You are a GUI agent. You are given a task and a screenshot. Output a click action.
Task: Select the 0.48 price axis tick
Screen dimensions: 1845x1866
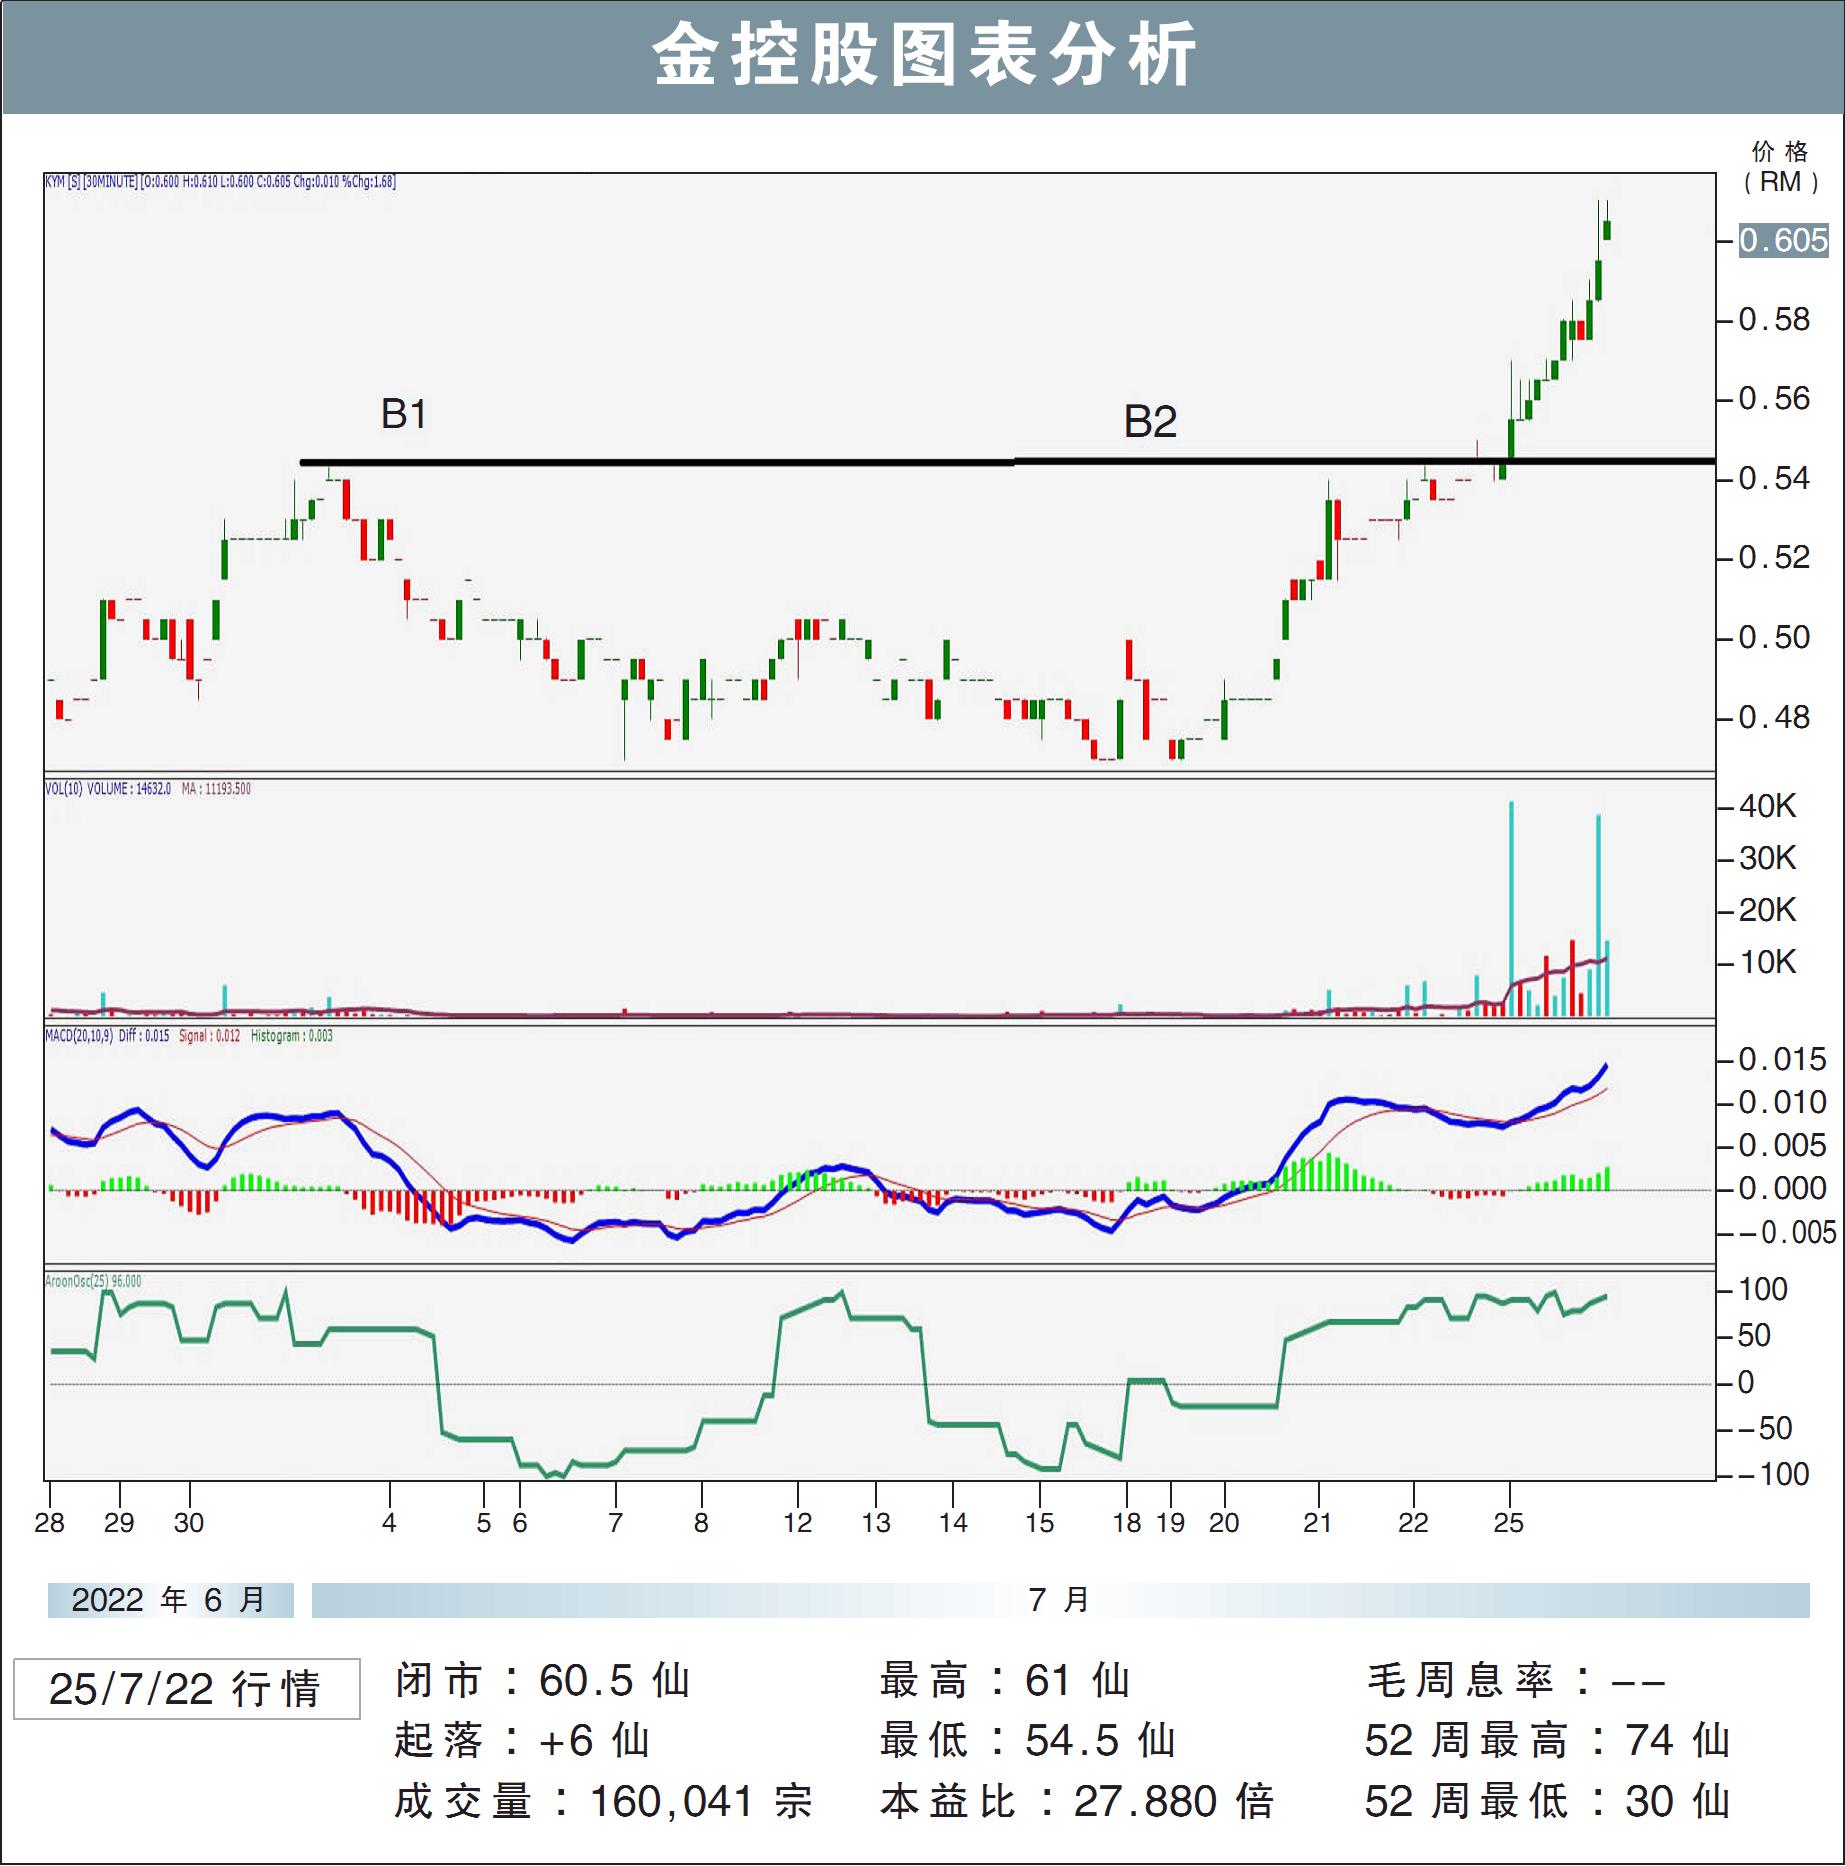tap(1774, 717)
